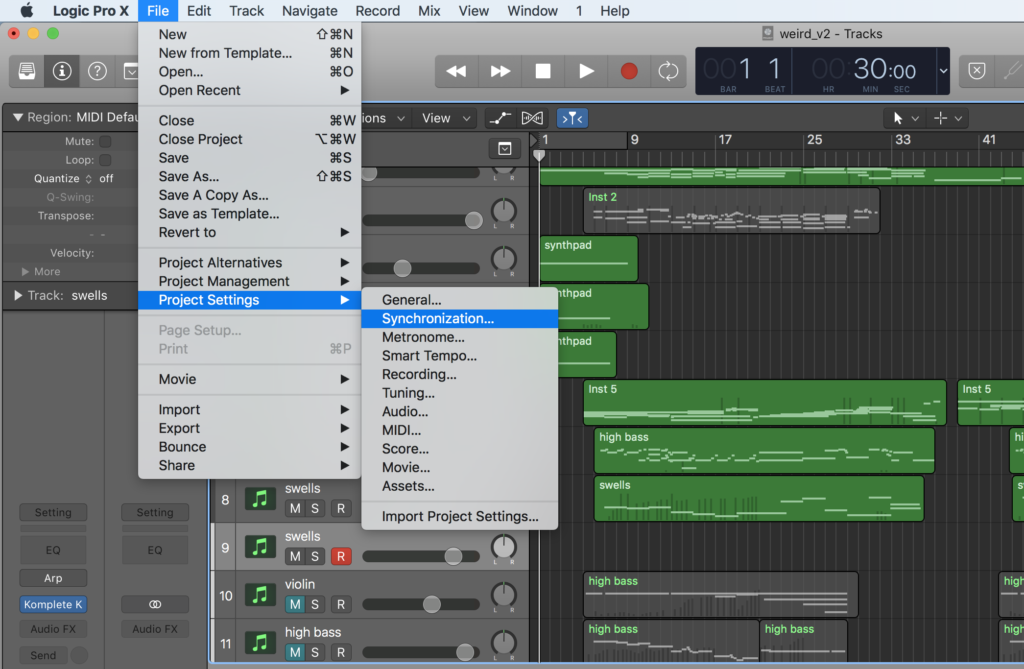This screenshot has height=669, width=1024.
Task: Click the instrument icon on track 11 high bass
Action: (260, 643)
